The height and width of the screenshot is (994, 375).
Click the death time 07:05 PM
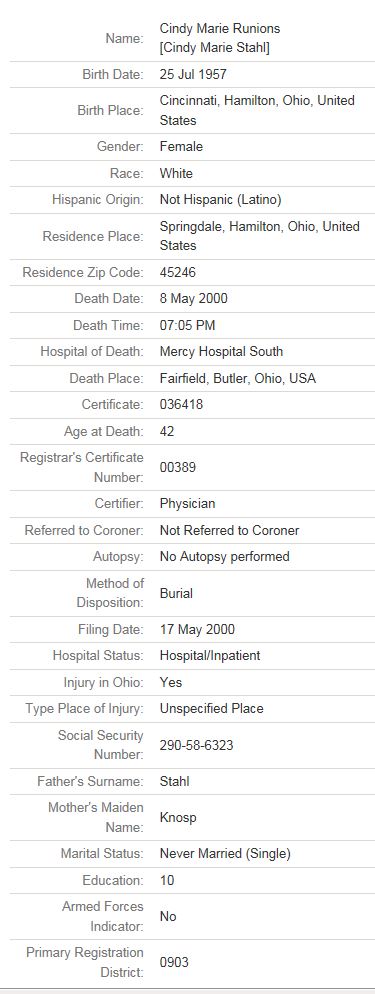point(188,325)
